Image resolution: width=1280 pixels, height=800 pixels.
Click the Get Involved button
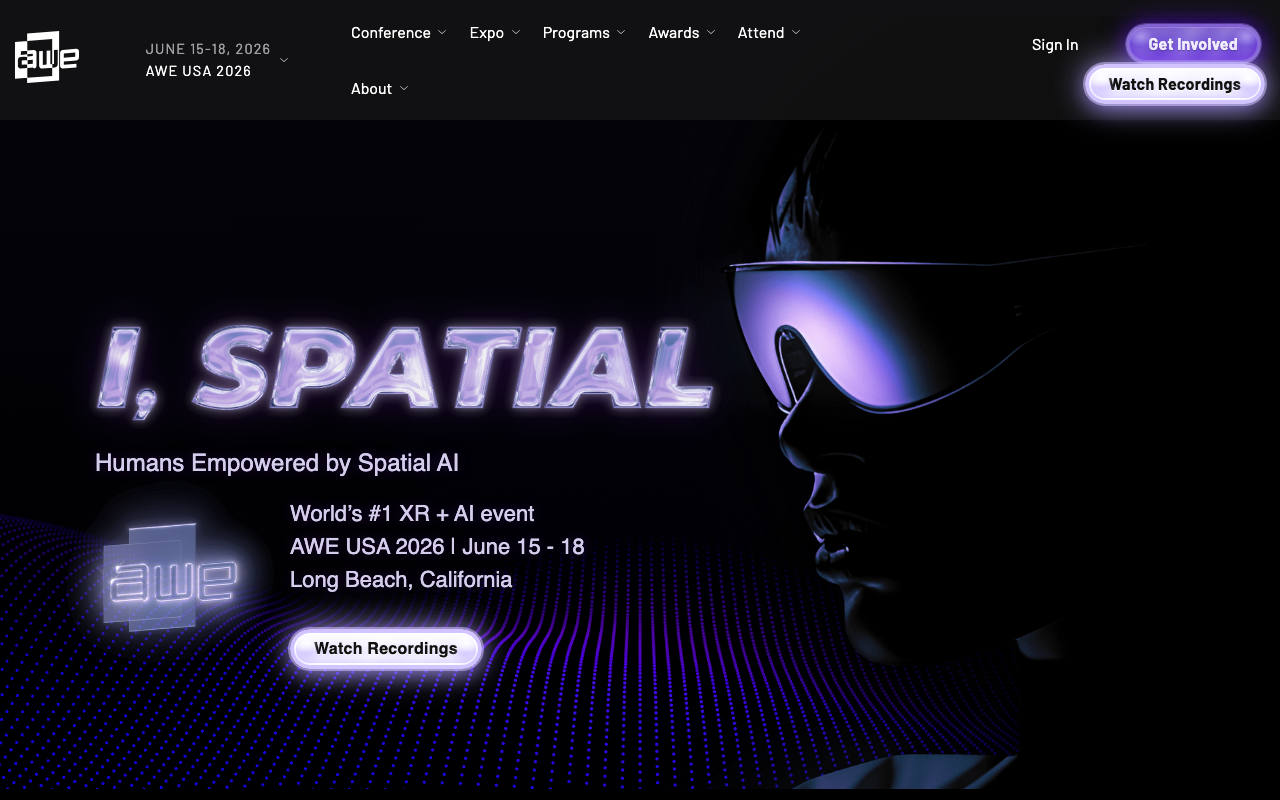click(1193, 44)
